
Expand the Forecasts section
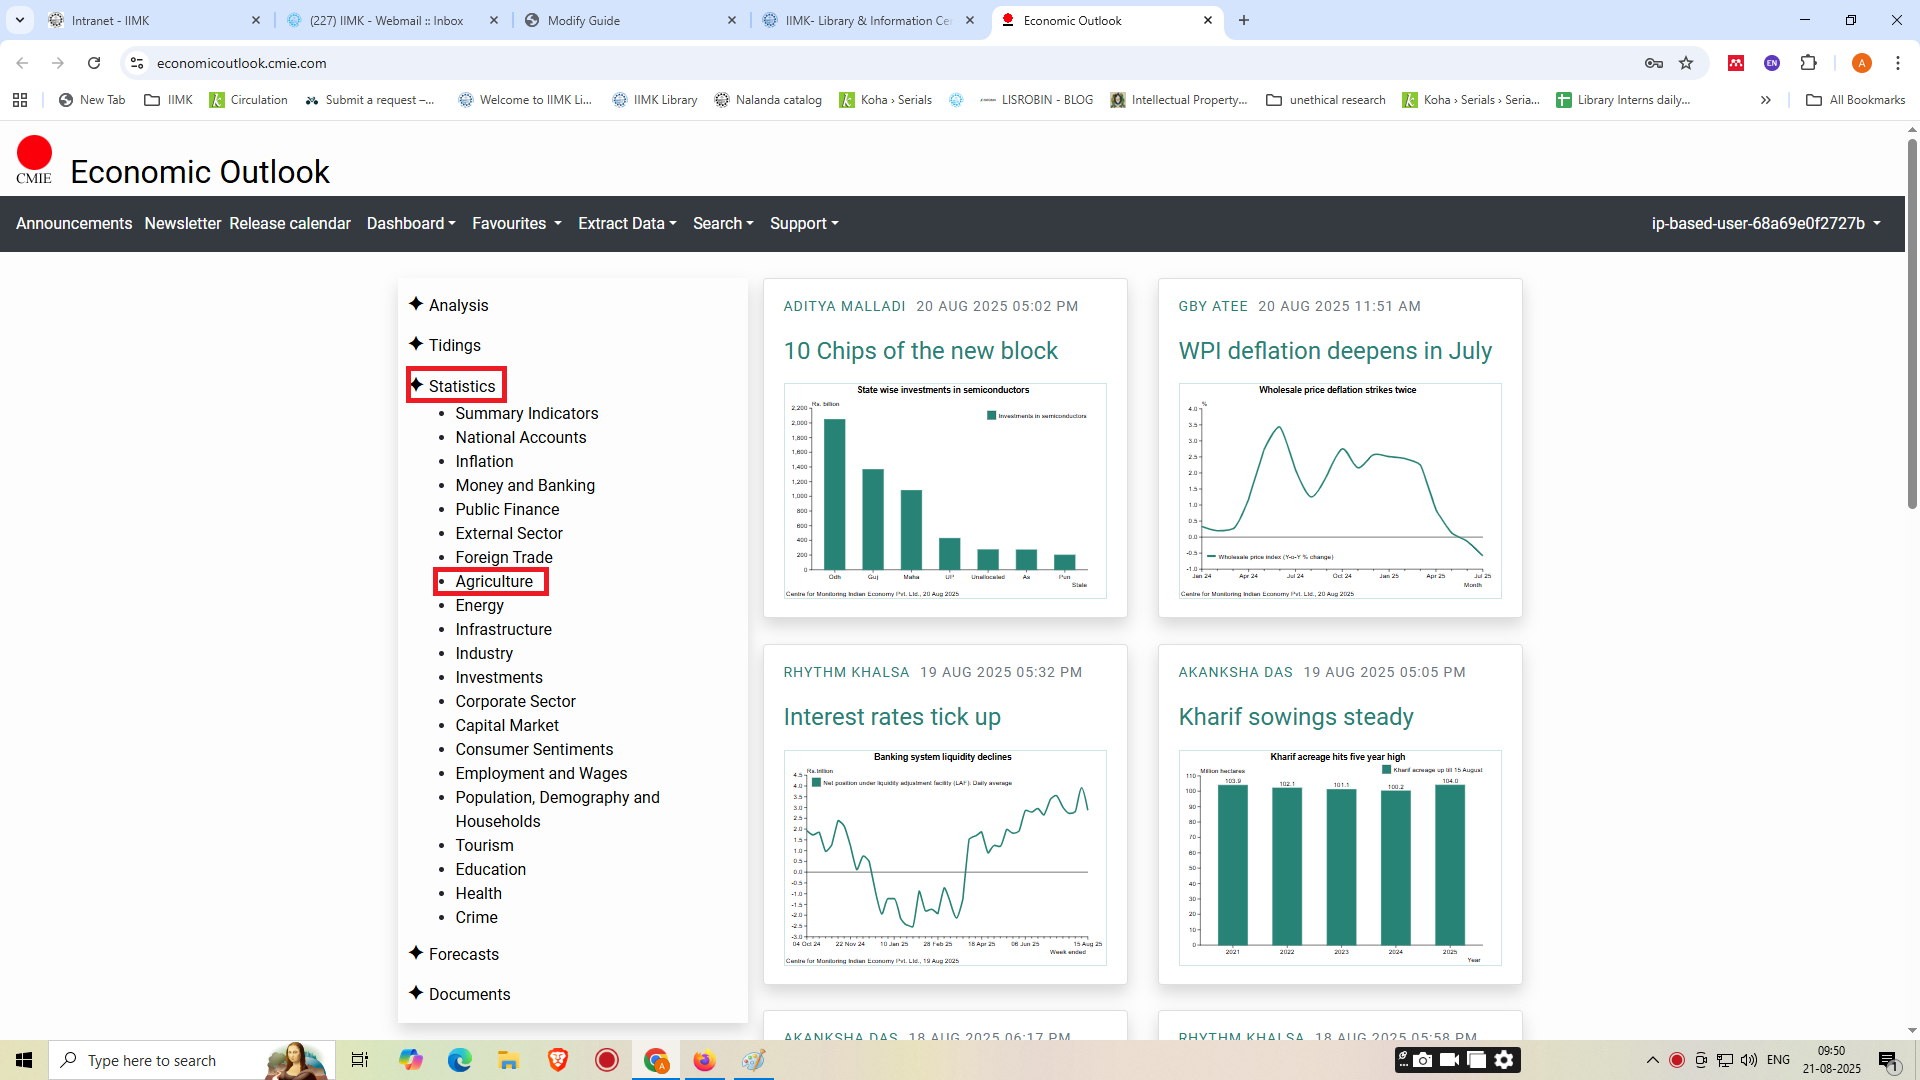pyautogui.click(x=463, y=954)
